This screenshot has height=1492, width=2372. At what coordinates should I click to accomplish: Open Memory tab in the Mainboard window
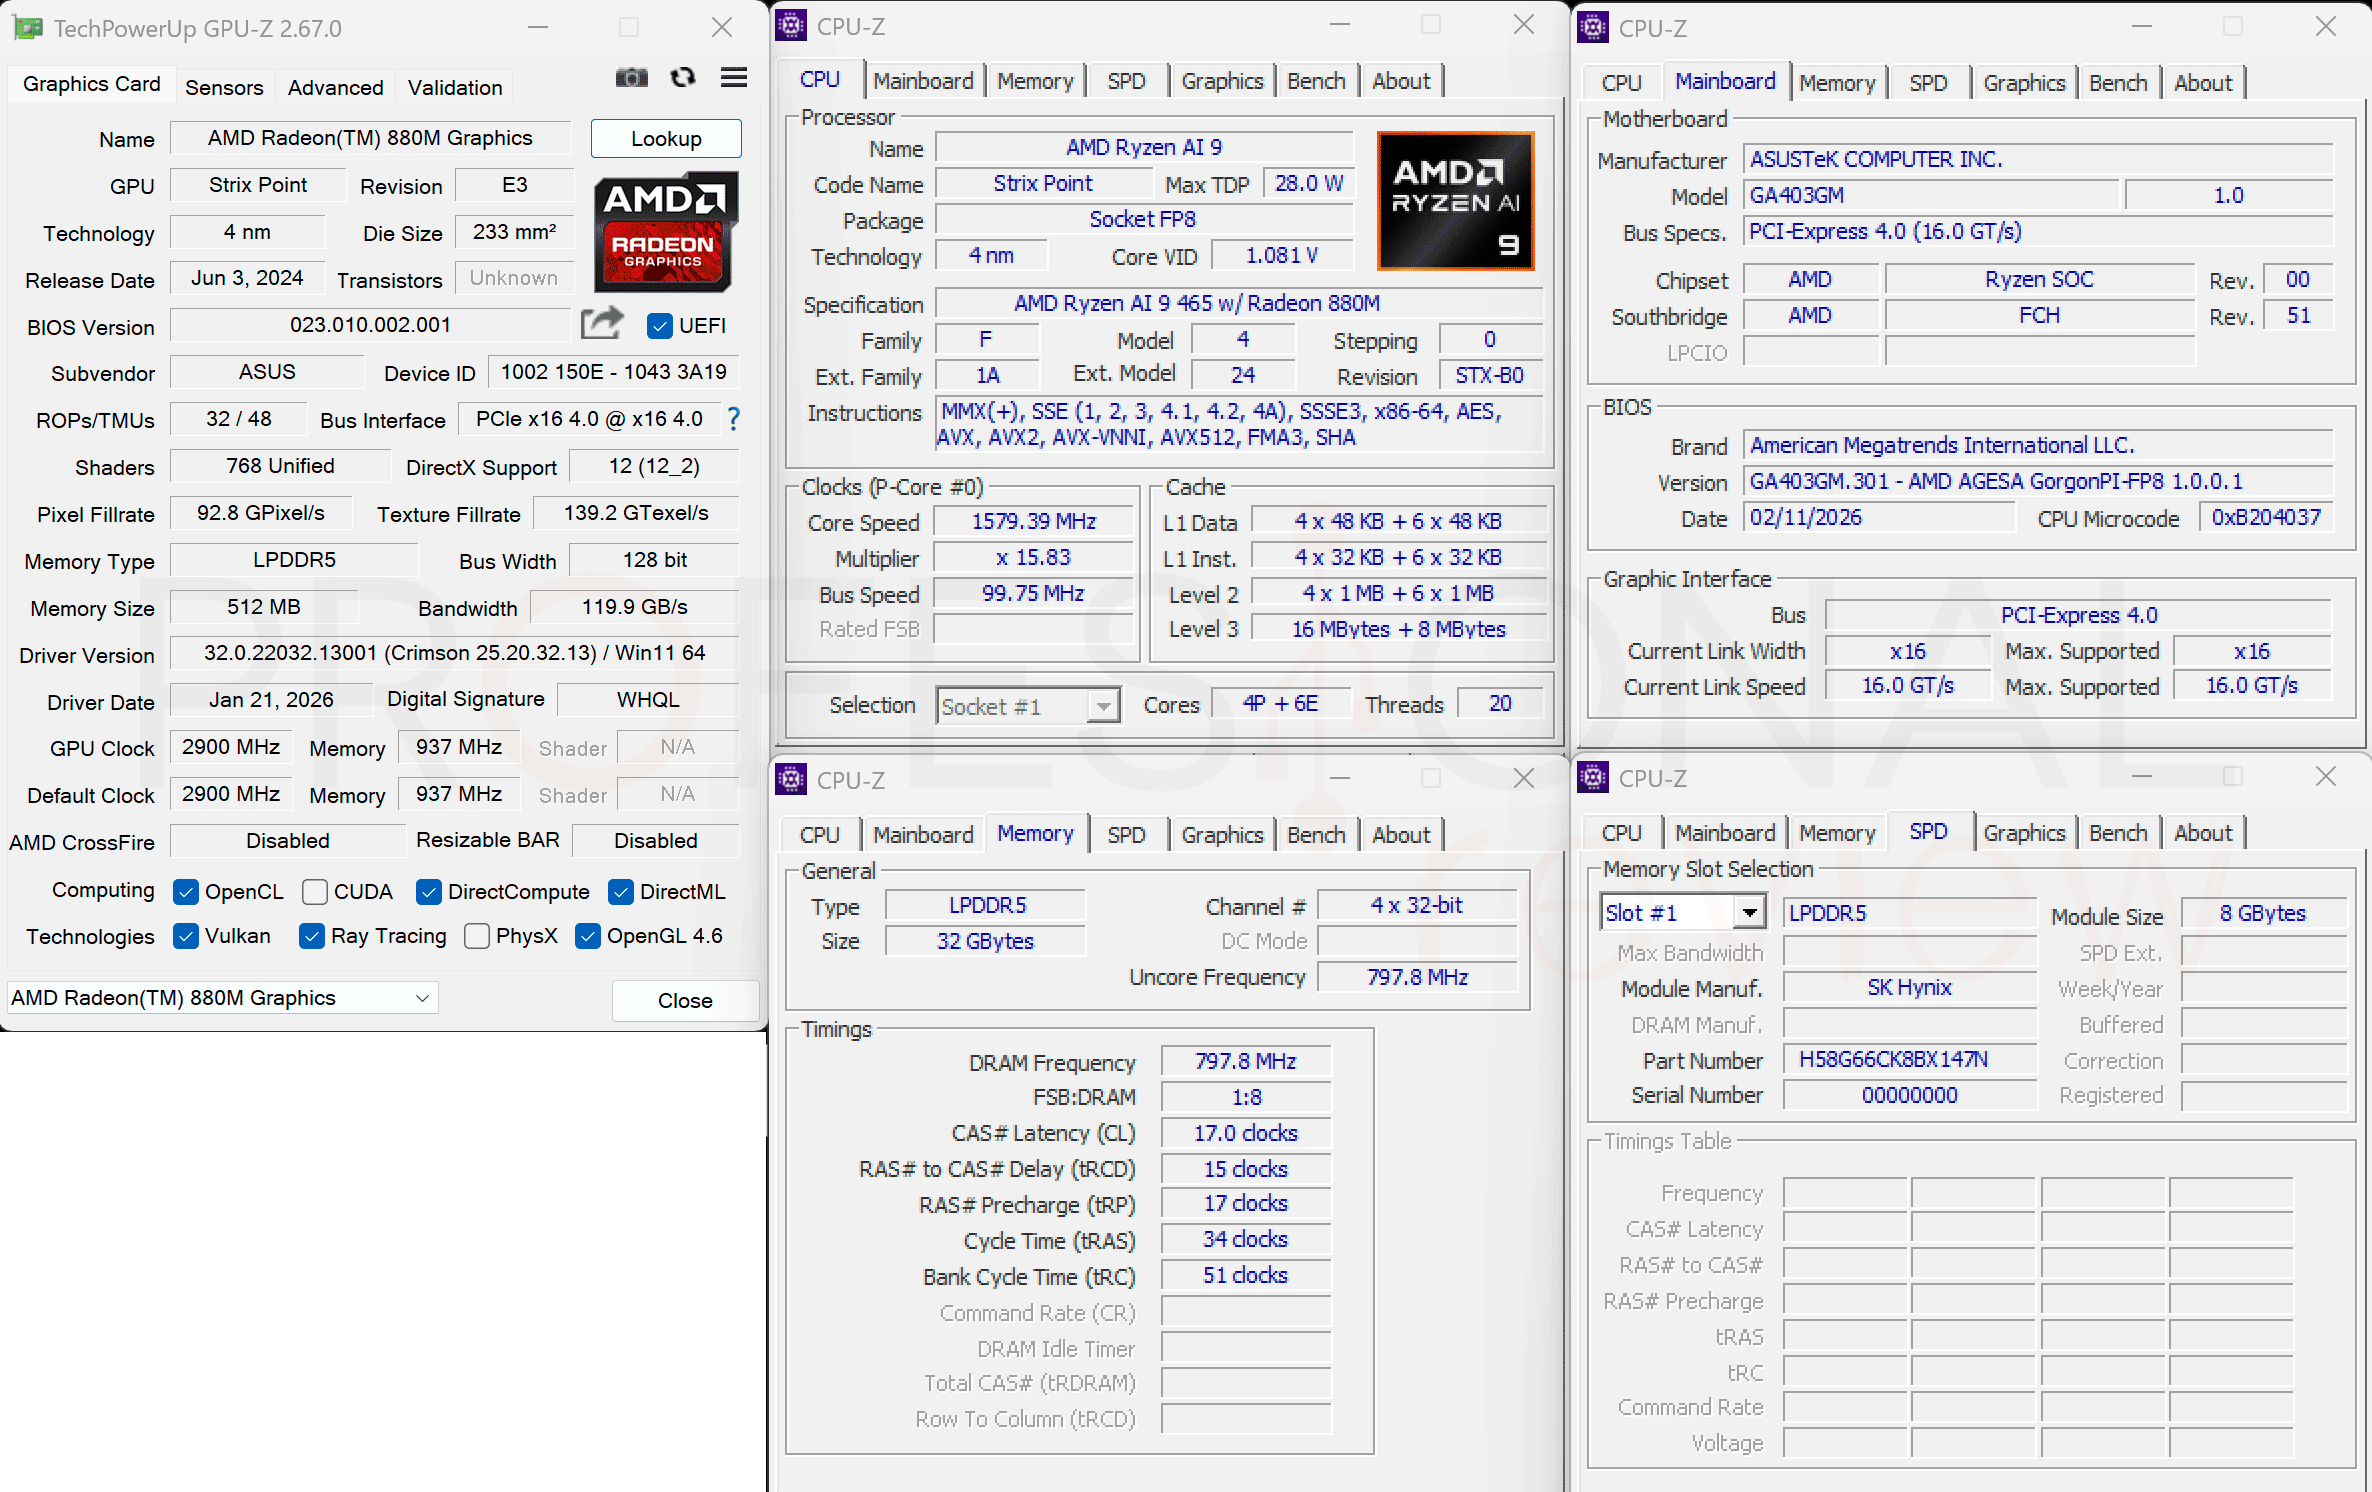tap(1837, 83)
